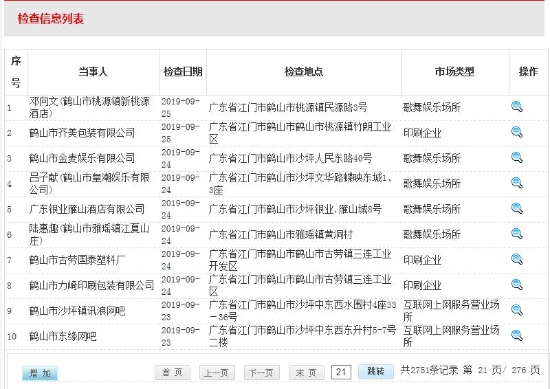Select party name 鹤山市力崎印刷包装有限公司
Image resolution: width=550 pixels, height=389 pixels.
pyautogui.click(x=92, y=285)
